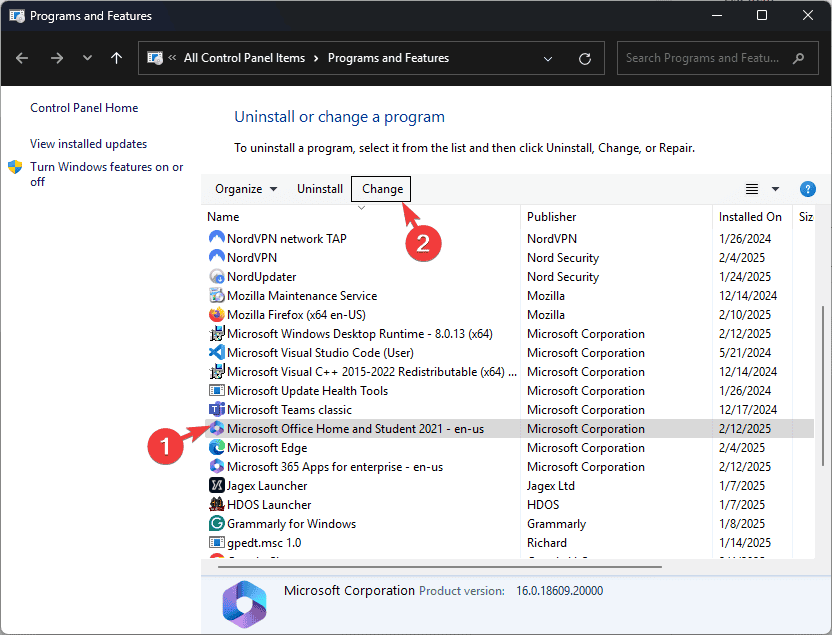
Task: Click All Control Panel Items breadcrumb
Action: (x=244, y=58)
